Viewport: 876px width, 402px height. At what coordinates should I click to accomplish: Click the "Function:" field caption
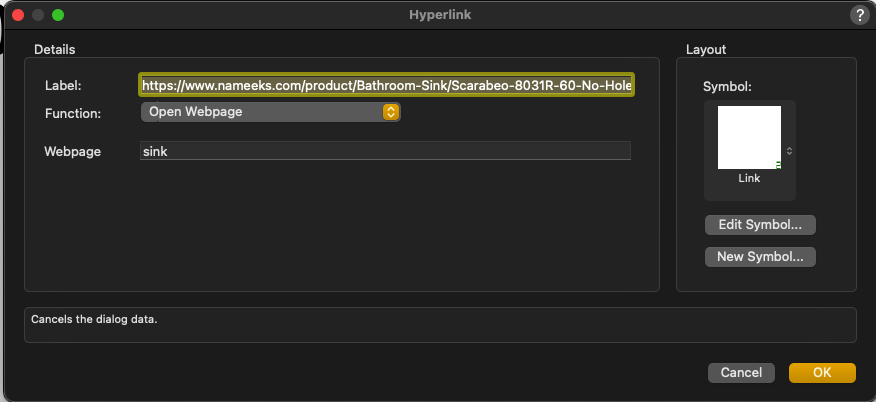pyautogui.click(x=73, y=113)
